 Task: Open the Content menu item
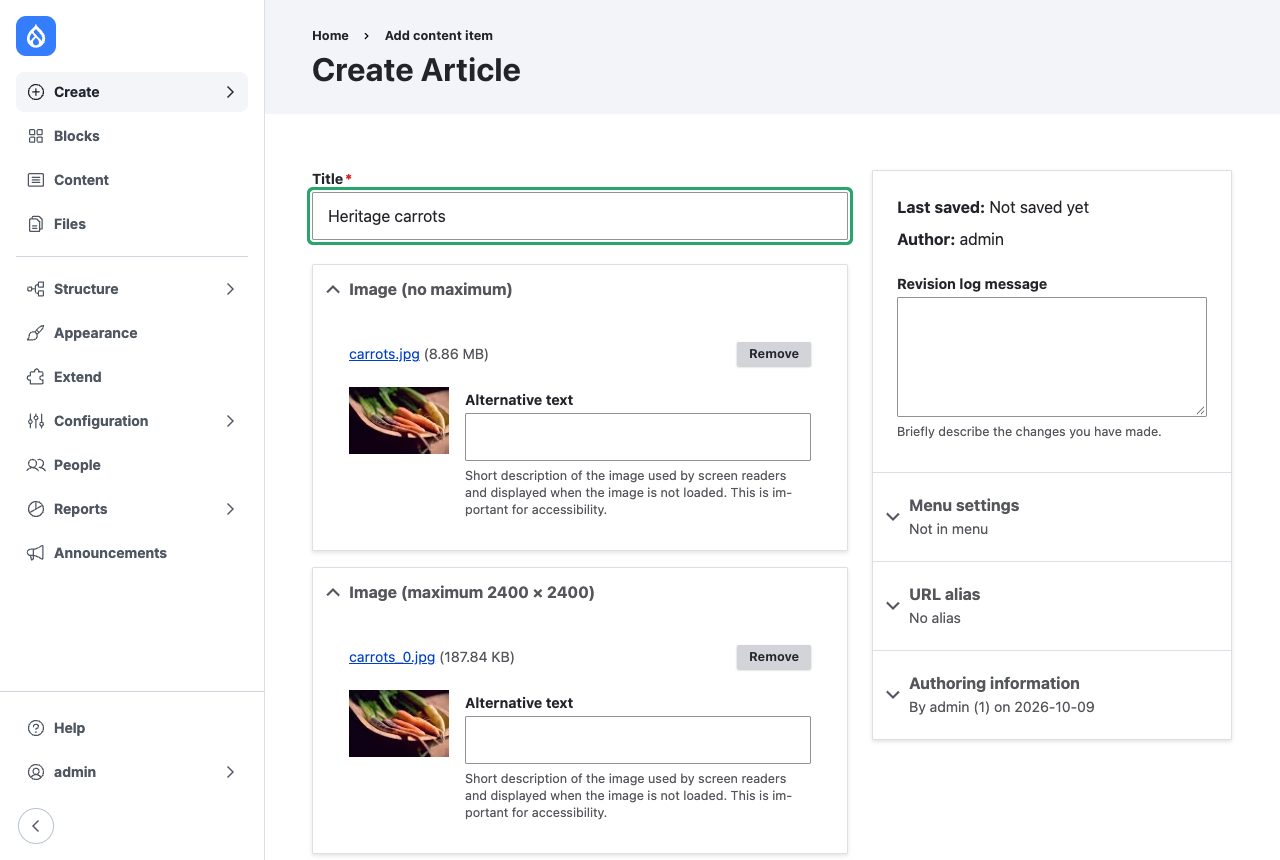pyautogui.click(x=132, y=180)
